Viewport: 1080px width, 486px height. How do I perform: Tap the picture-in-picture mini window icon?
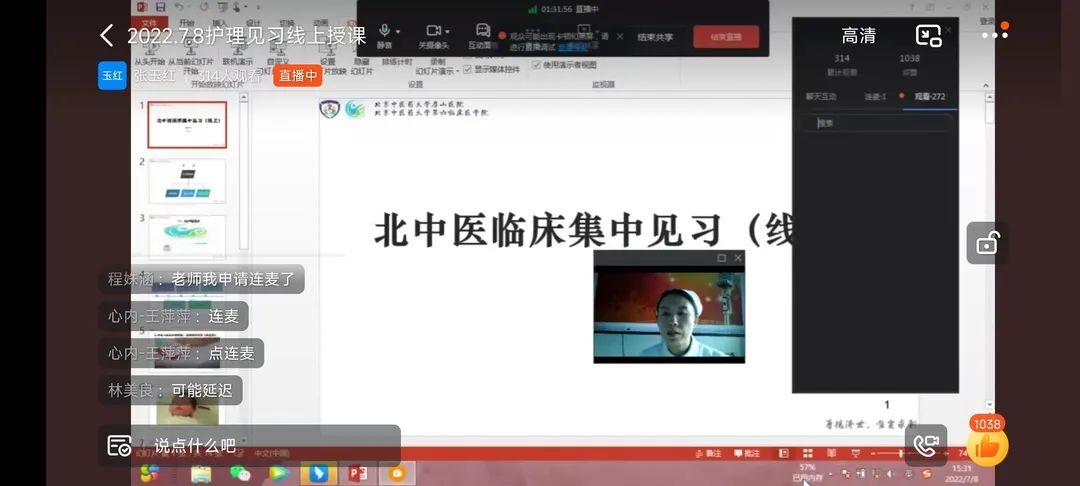929,36
